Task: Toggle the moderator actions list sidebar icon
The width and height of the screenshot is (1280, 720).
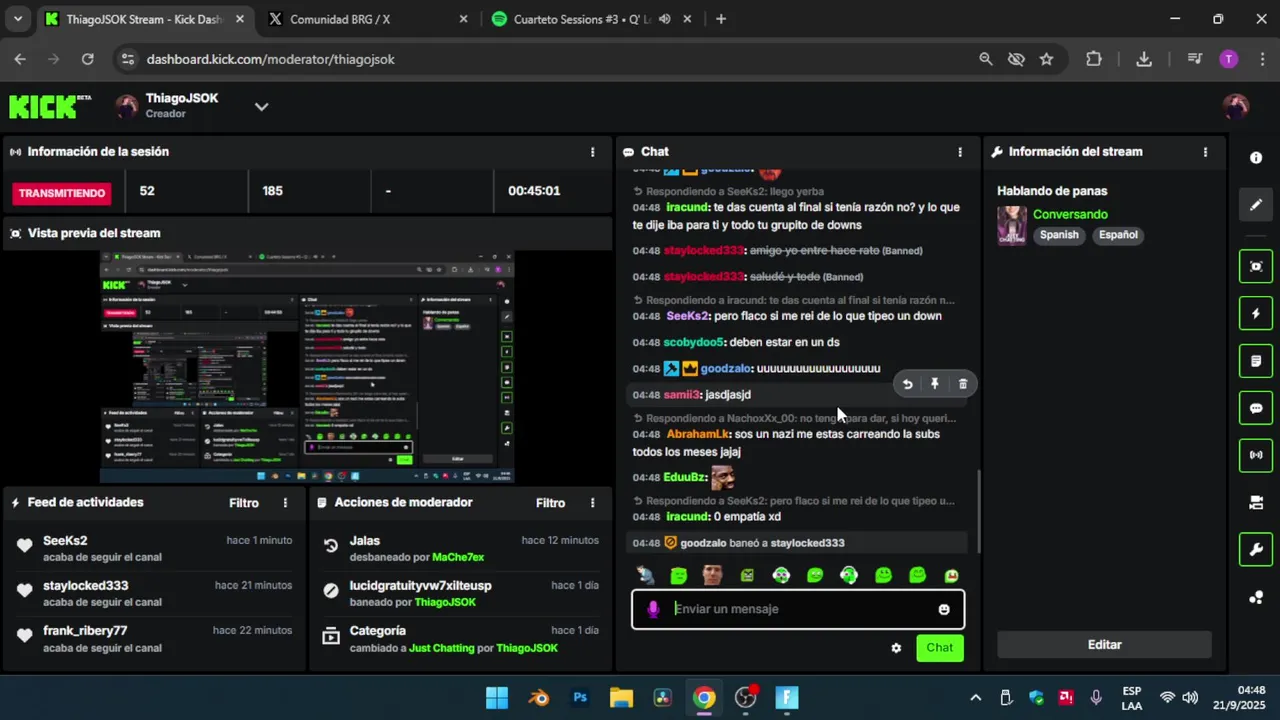Action: click(x=1256, y=361)
